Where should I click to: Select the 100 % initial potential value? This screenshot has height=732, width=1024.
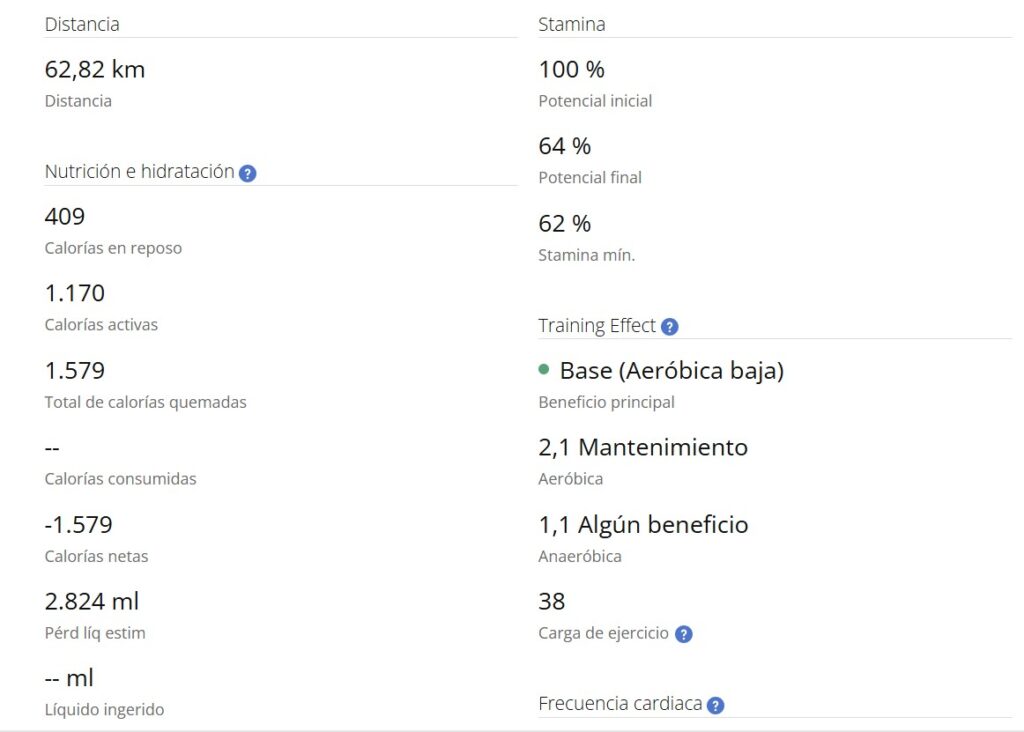click(571, 69)
